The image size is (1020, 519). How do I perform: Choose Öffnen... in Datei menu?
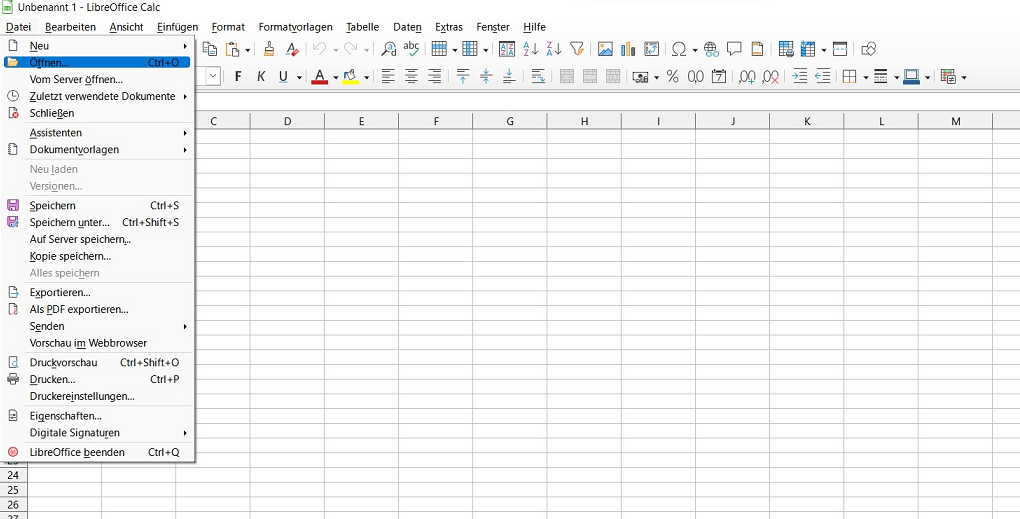[97, 62]
